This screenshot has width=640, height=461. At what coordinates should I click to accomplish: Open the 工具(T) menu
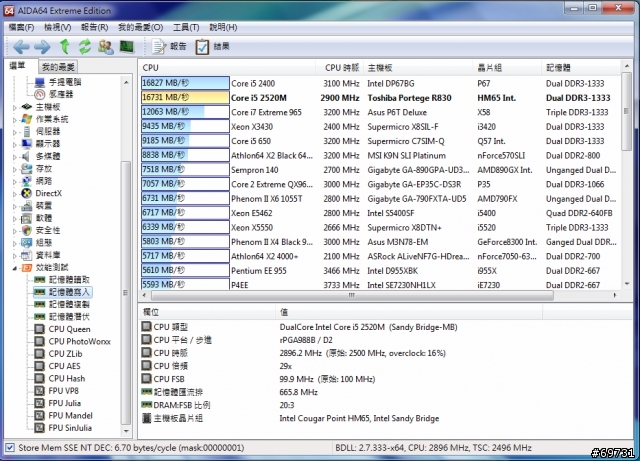coord(186,27)
